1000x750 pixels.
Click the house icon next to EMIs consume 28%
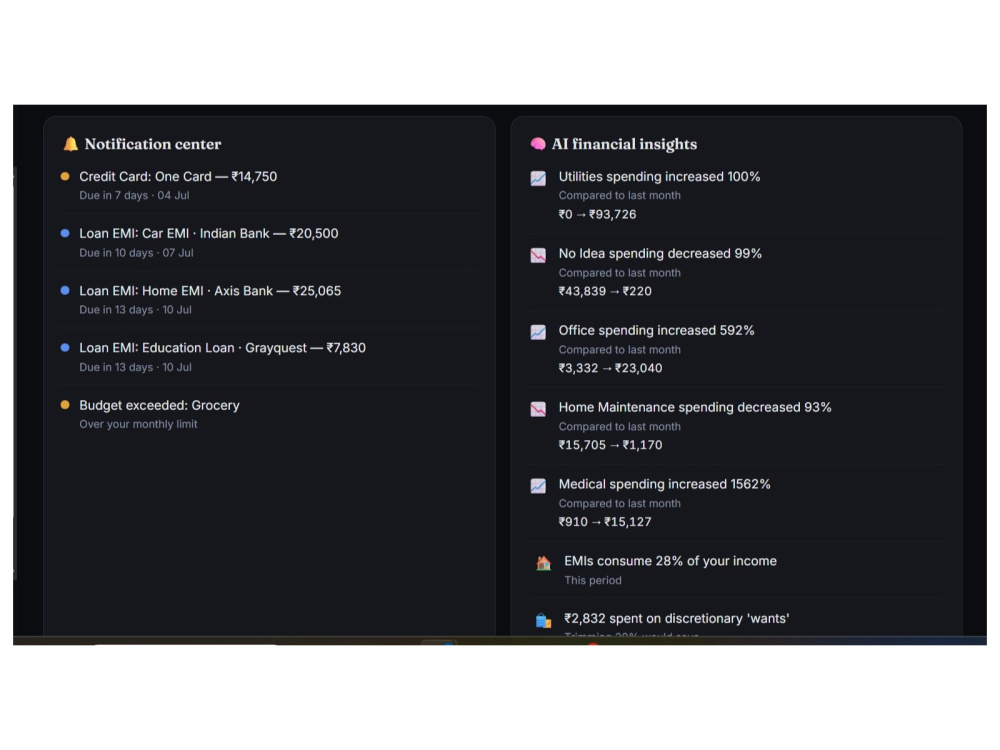(543, 563)
